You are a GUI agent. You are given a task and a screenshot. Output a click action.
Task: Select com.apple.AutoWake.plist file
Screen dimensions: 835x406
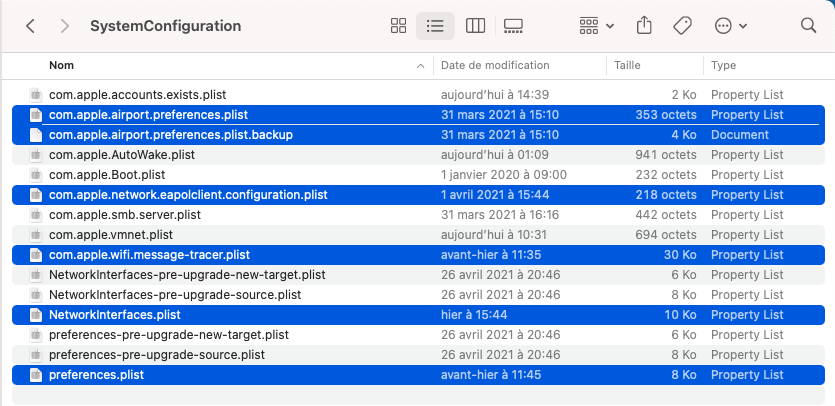[121, 155]
